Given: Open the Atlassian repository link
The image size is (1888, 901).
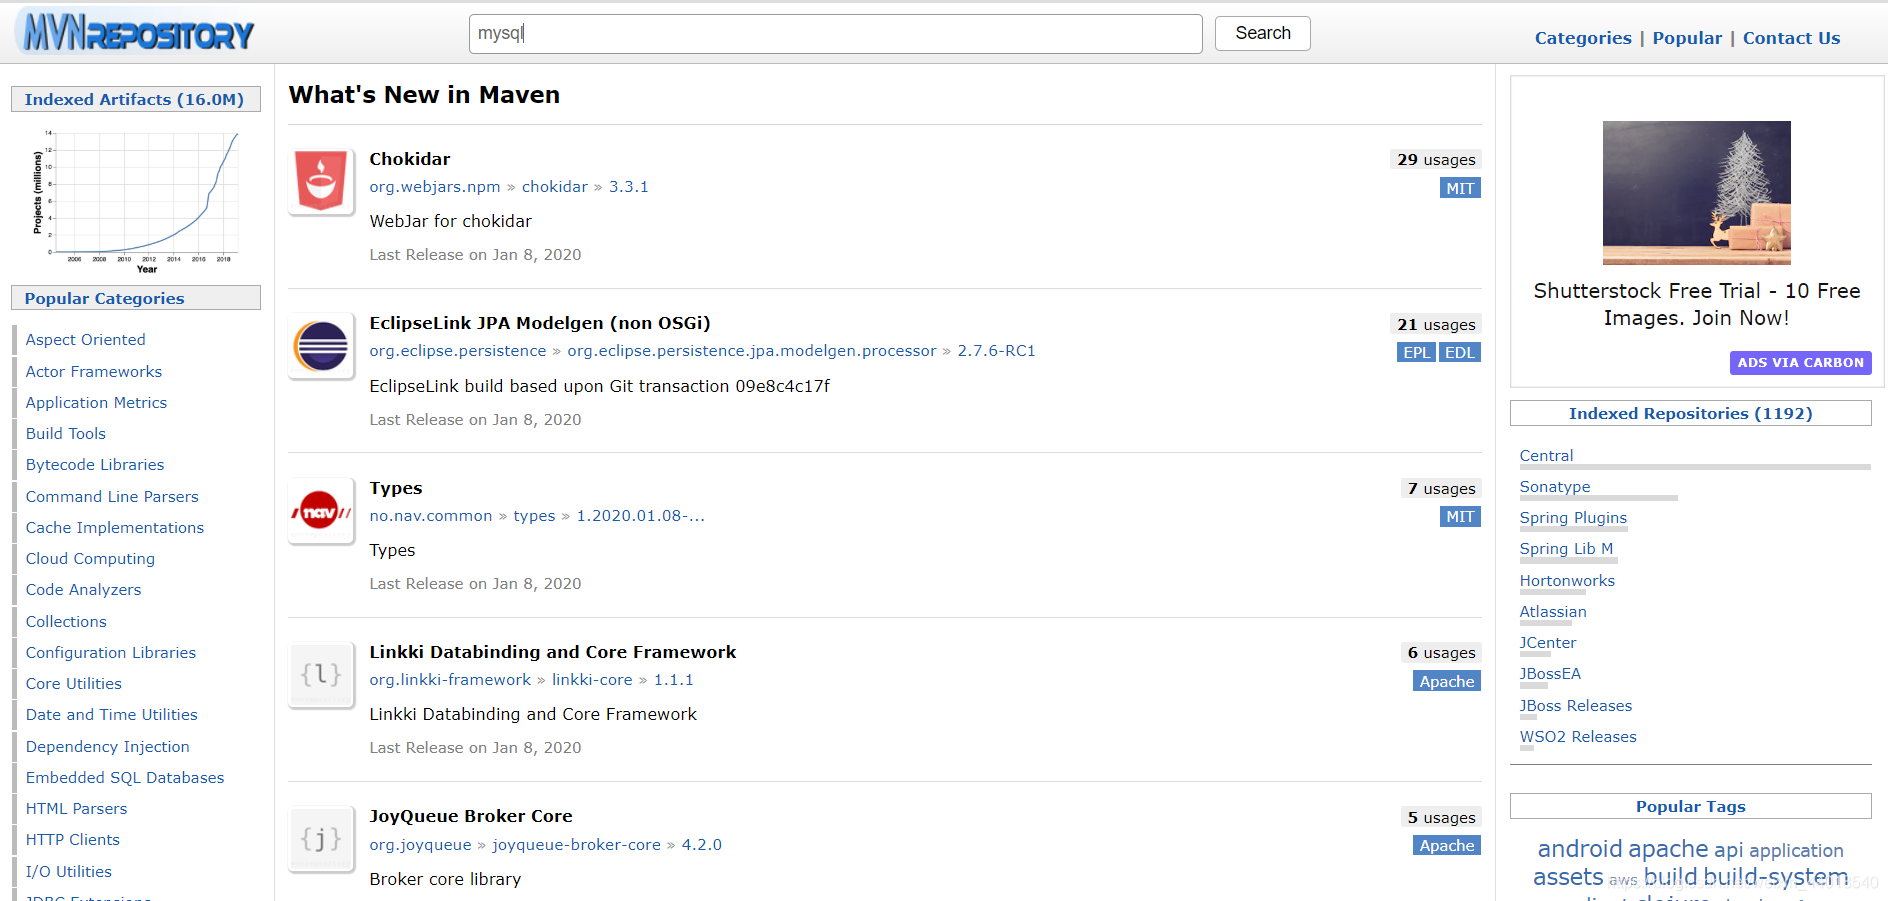Looking at the screenshot, I should [1552, 612].
